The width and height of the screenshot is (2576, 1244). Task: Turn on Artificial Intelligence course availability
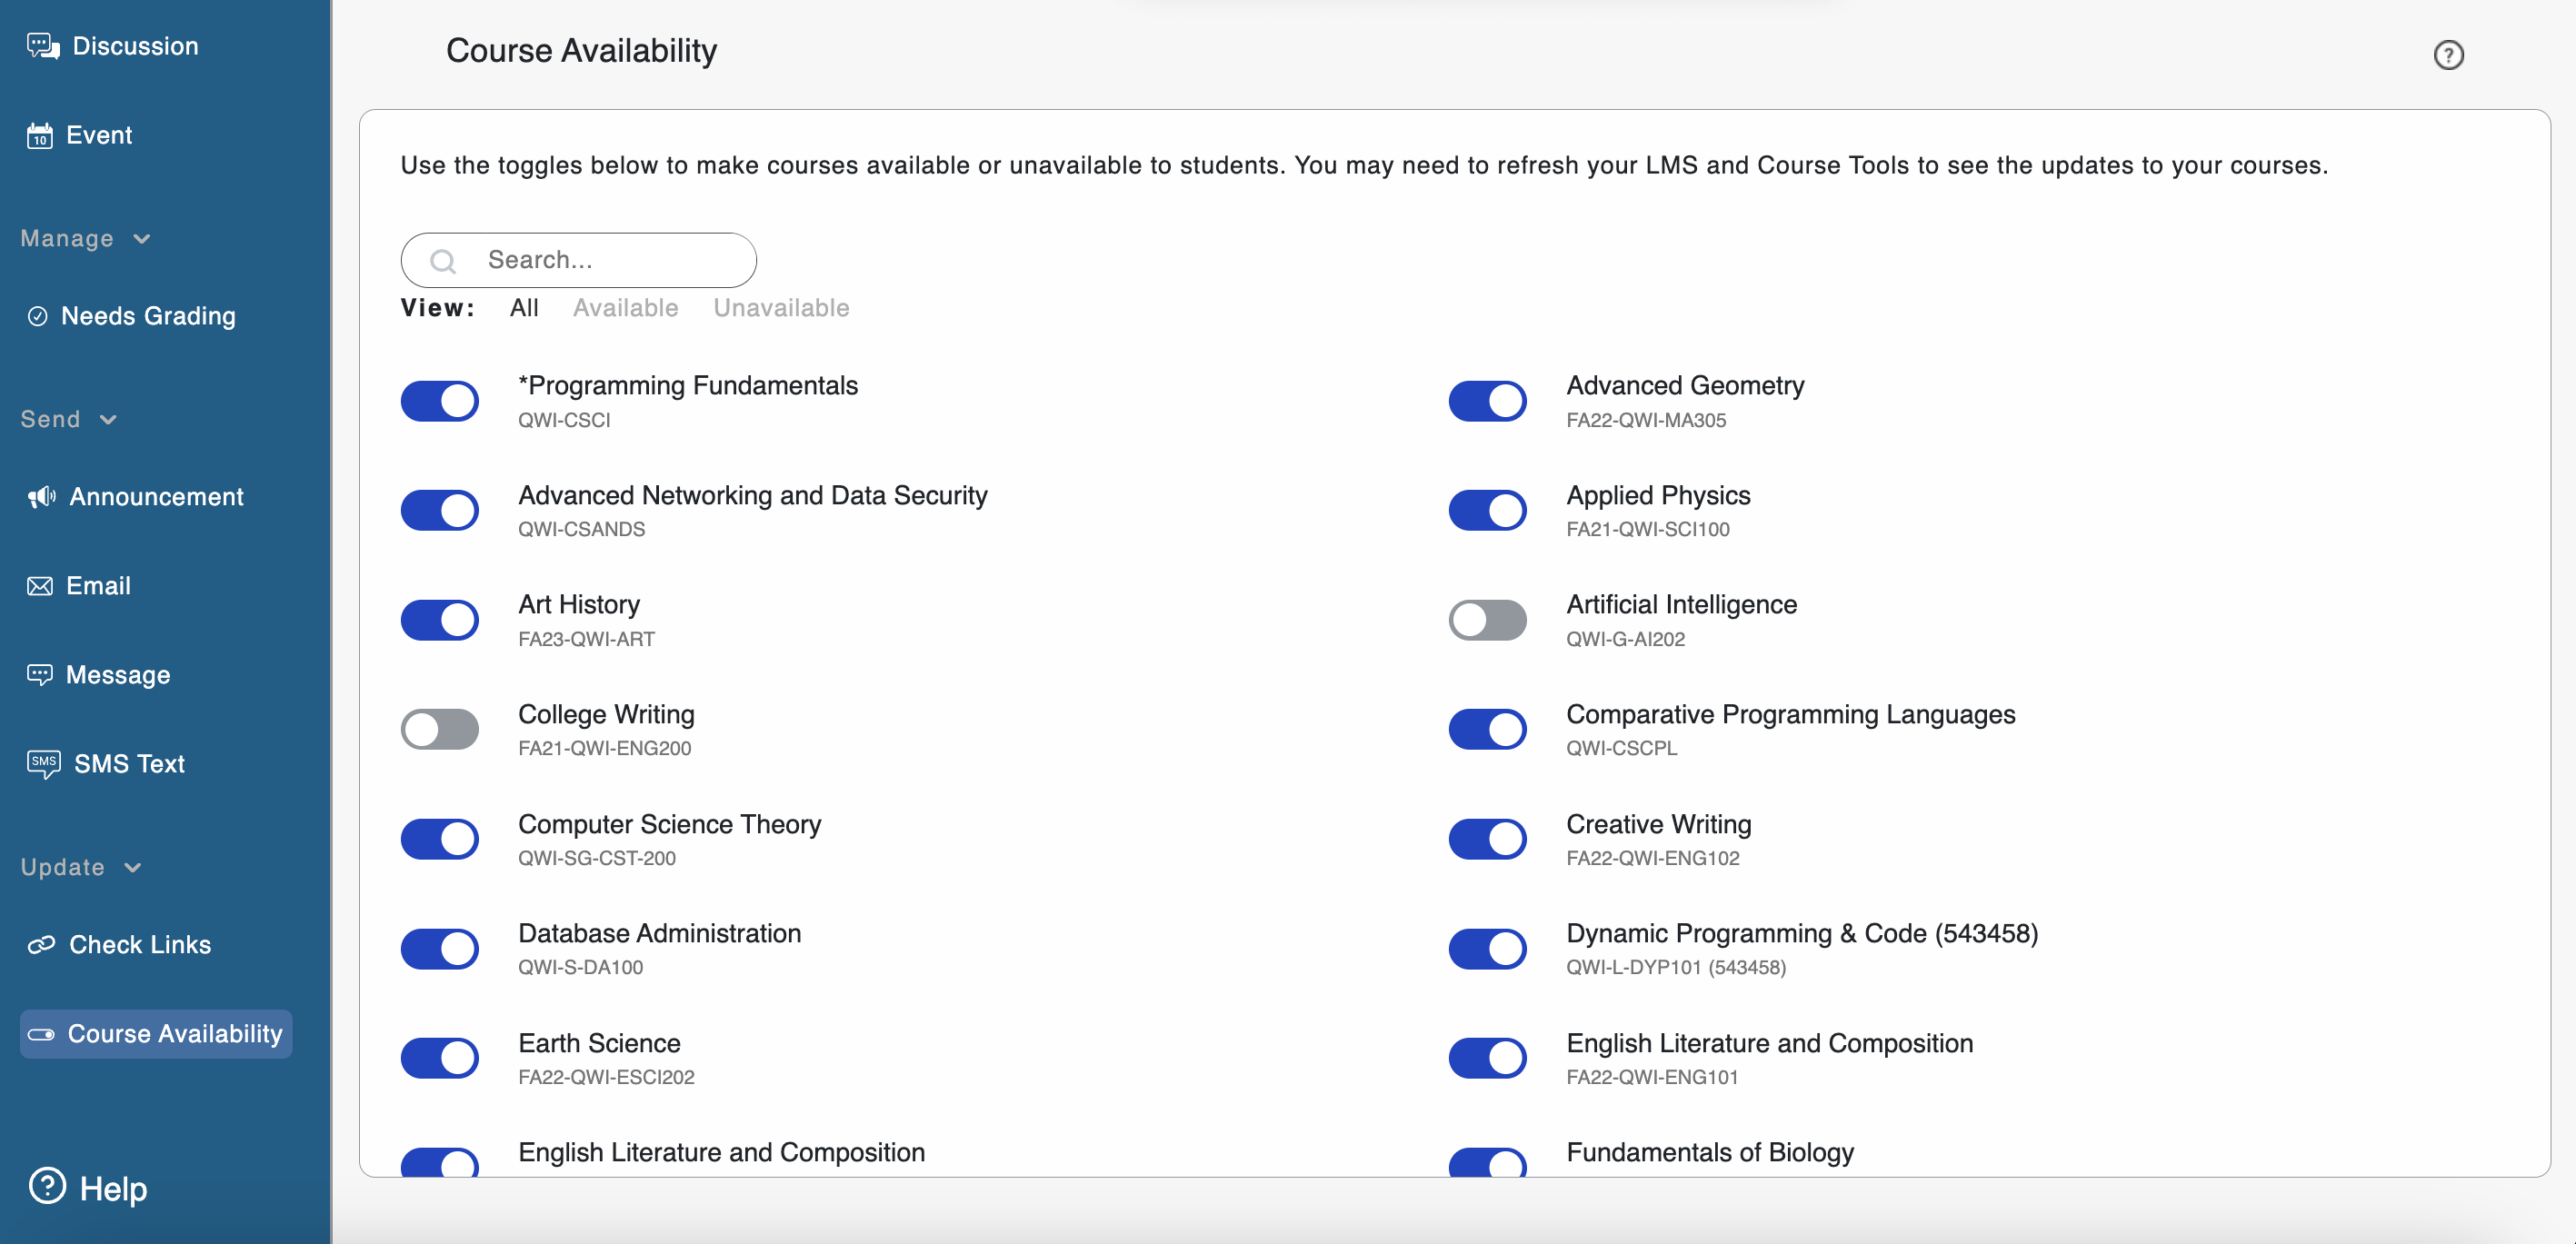[1487, 620]
